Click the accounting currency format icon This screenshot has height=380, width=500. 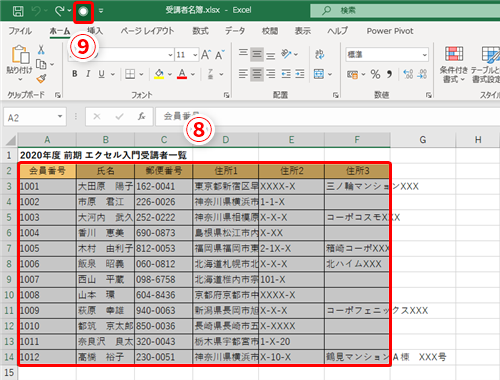pos(352,74)
